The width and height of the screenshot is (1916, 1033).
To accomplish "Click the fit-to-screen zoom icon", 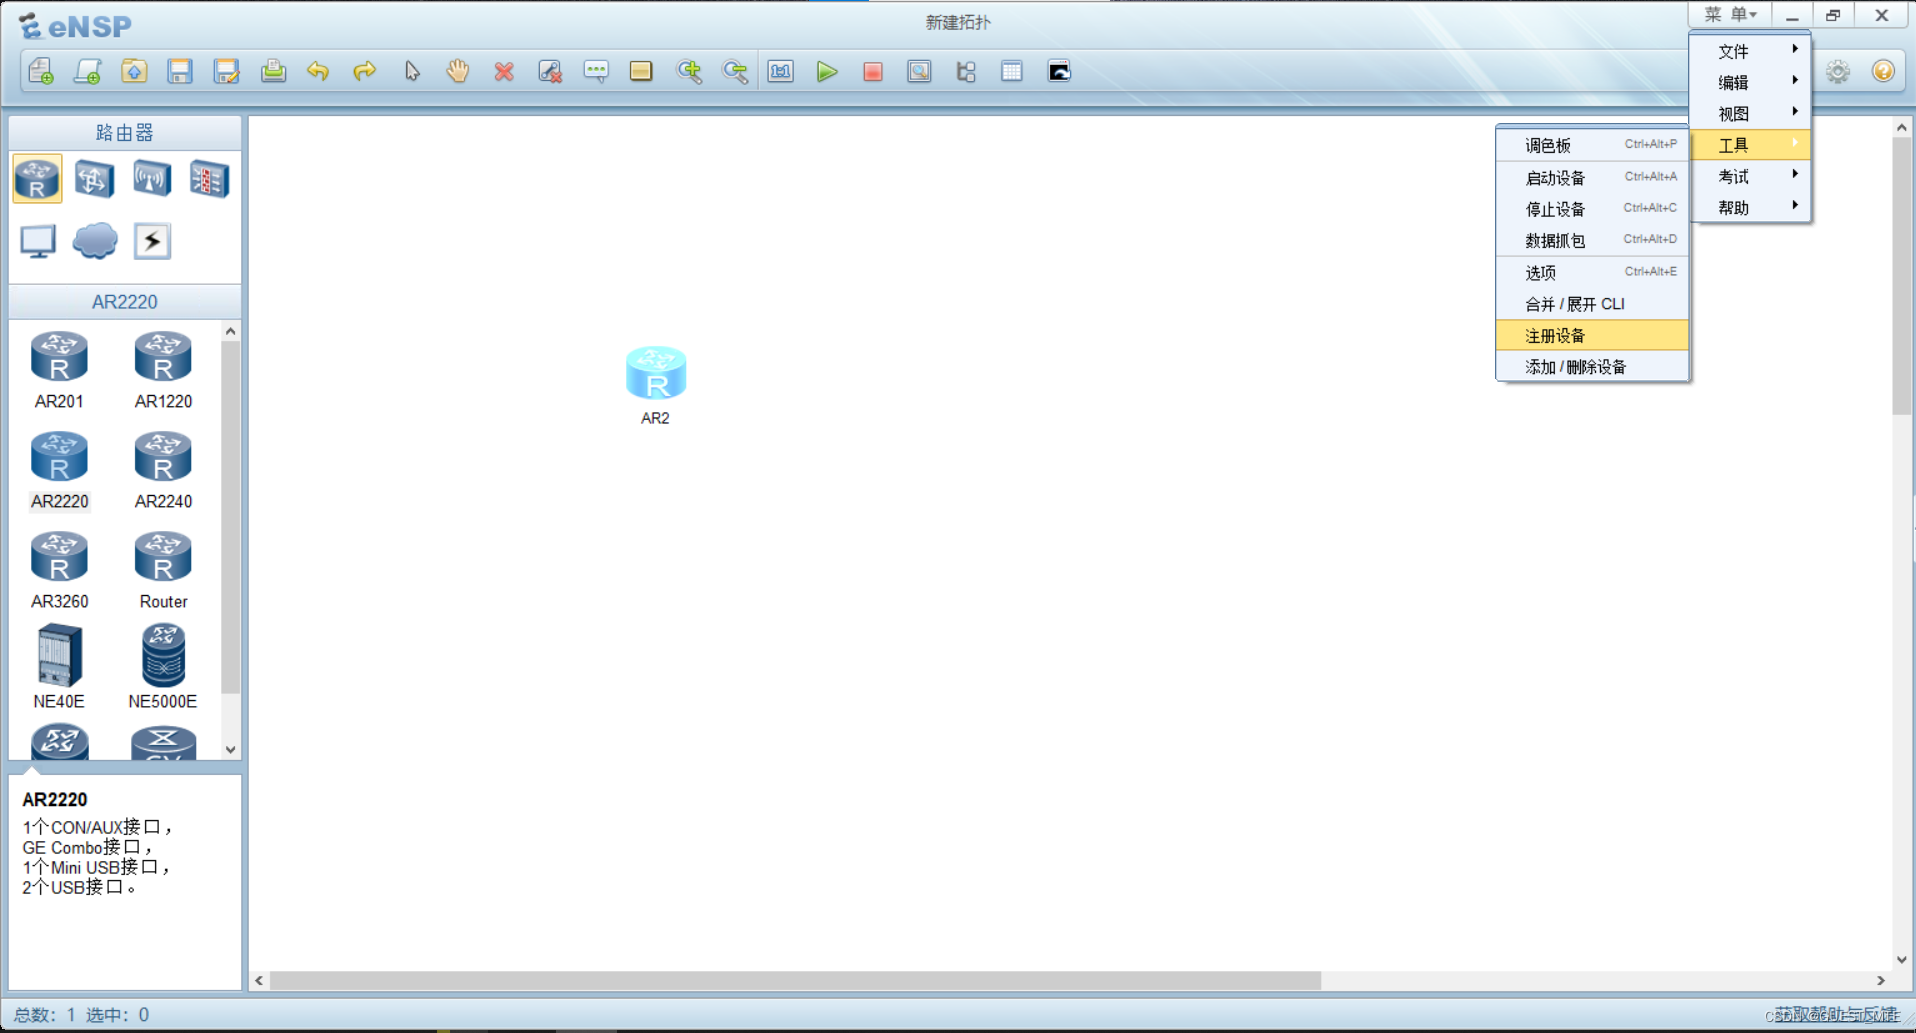I will coord(781,71).
